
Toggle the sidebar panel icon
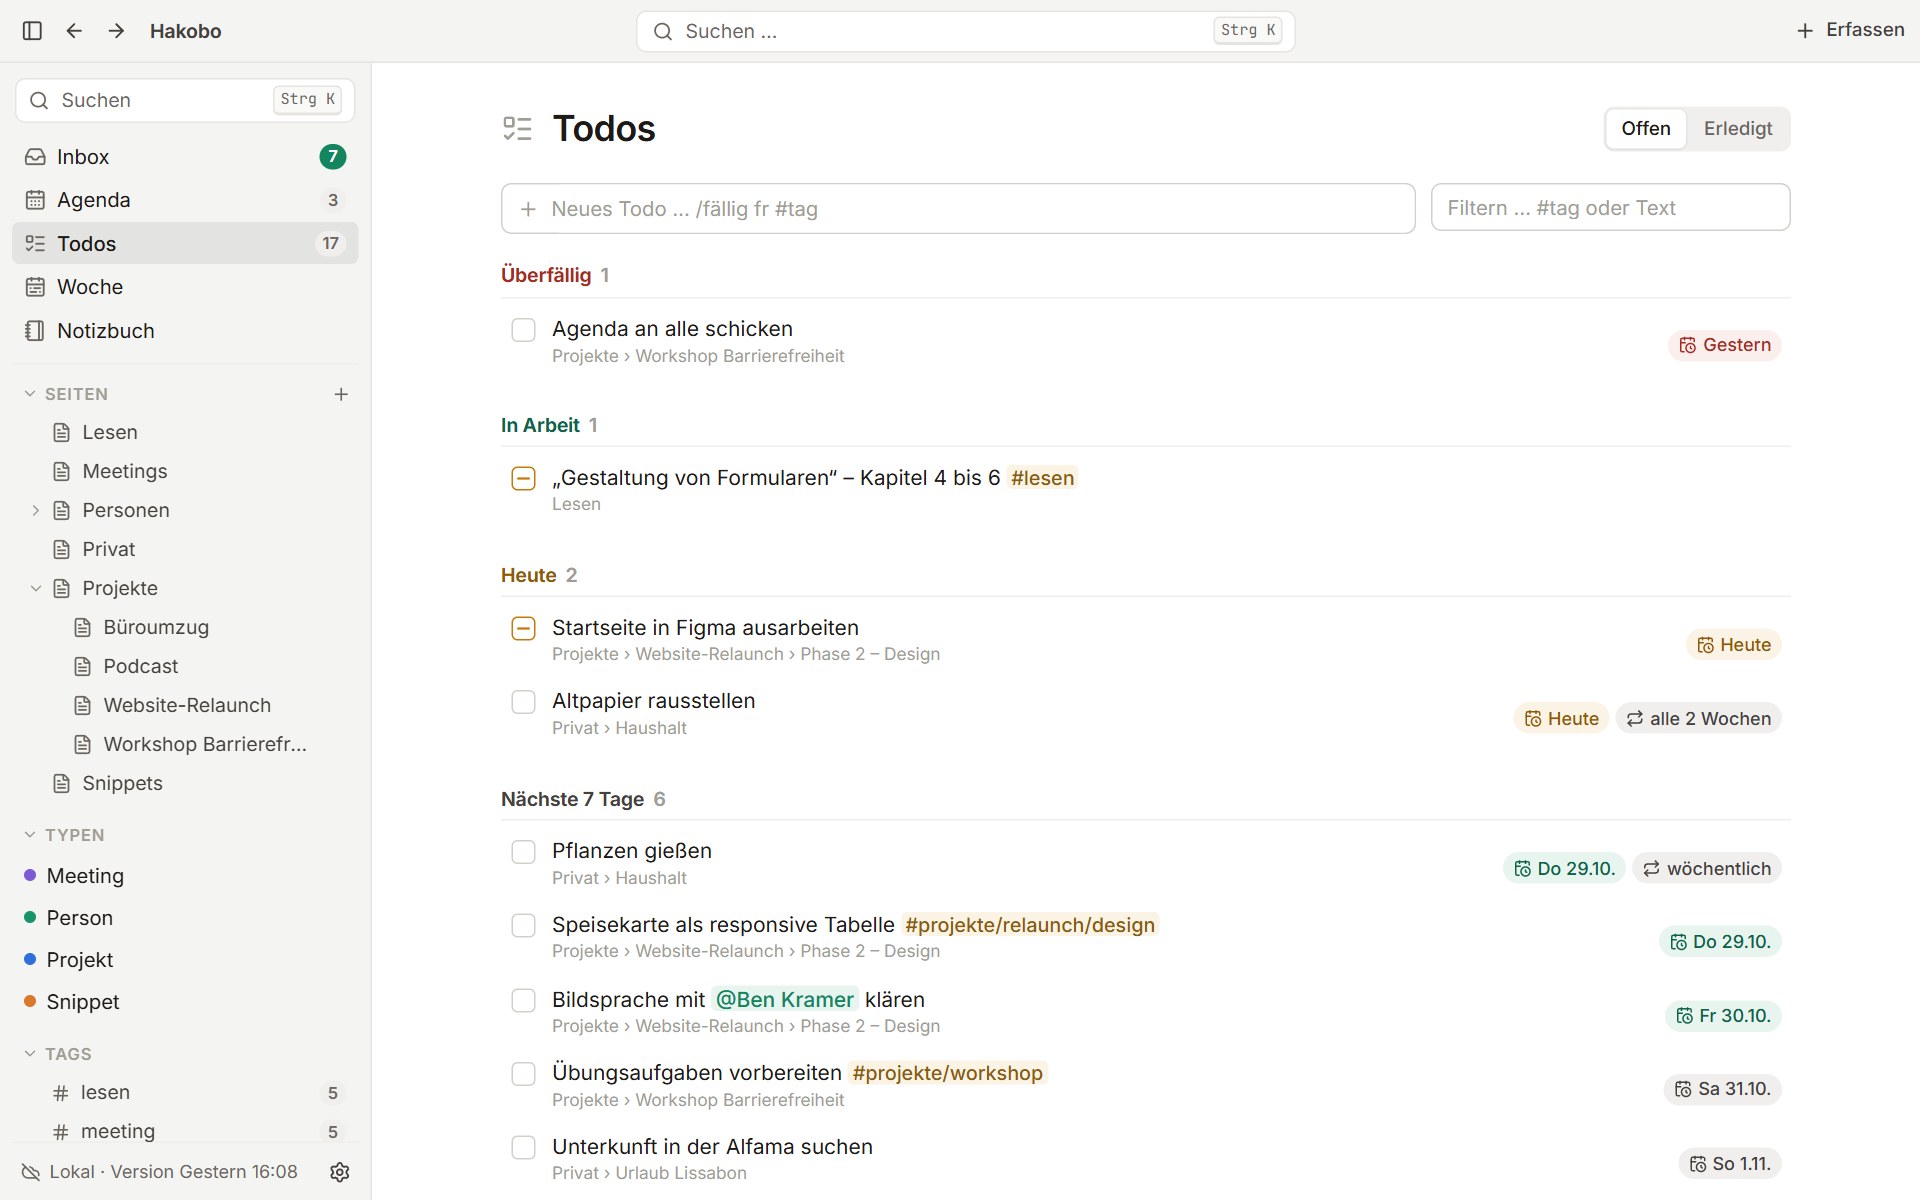(x=32, y=31)
